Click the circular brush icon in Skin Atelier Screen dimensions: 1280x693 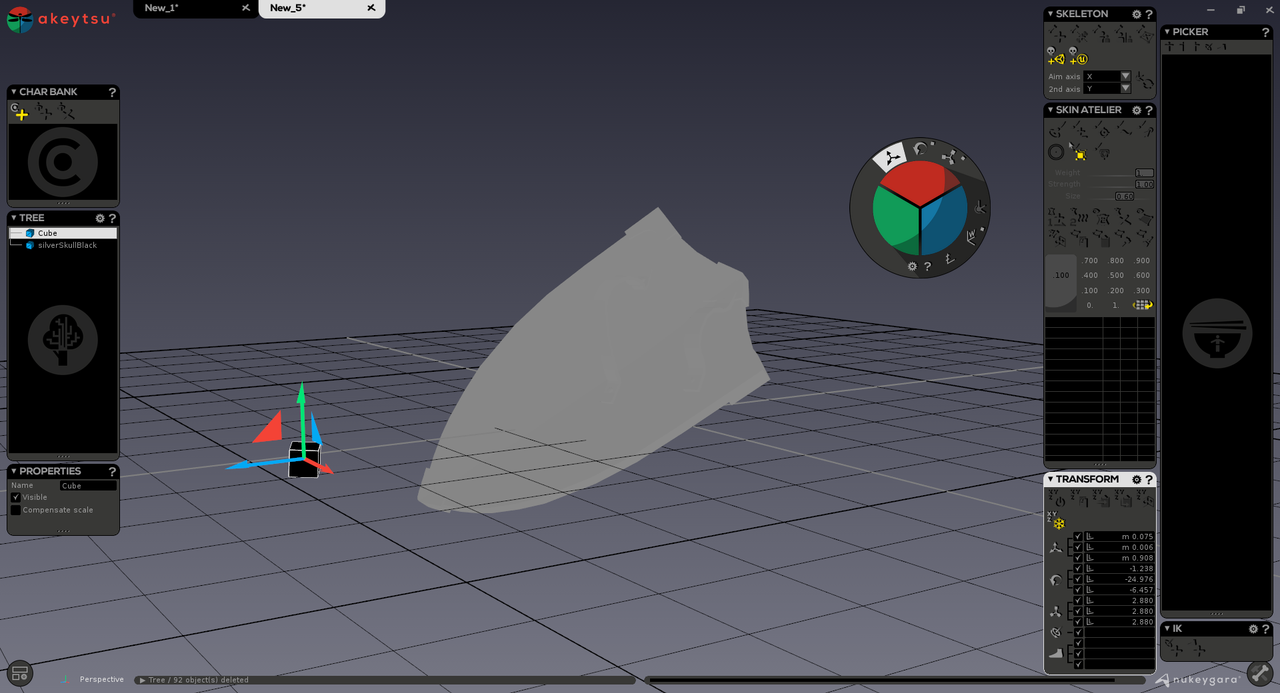[x=1056, y=152]
